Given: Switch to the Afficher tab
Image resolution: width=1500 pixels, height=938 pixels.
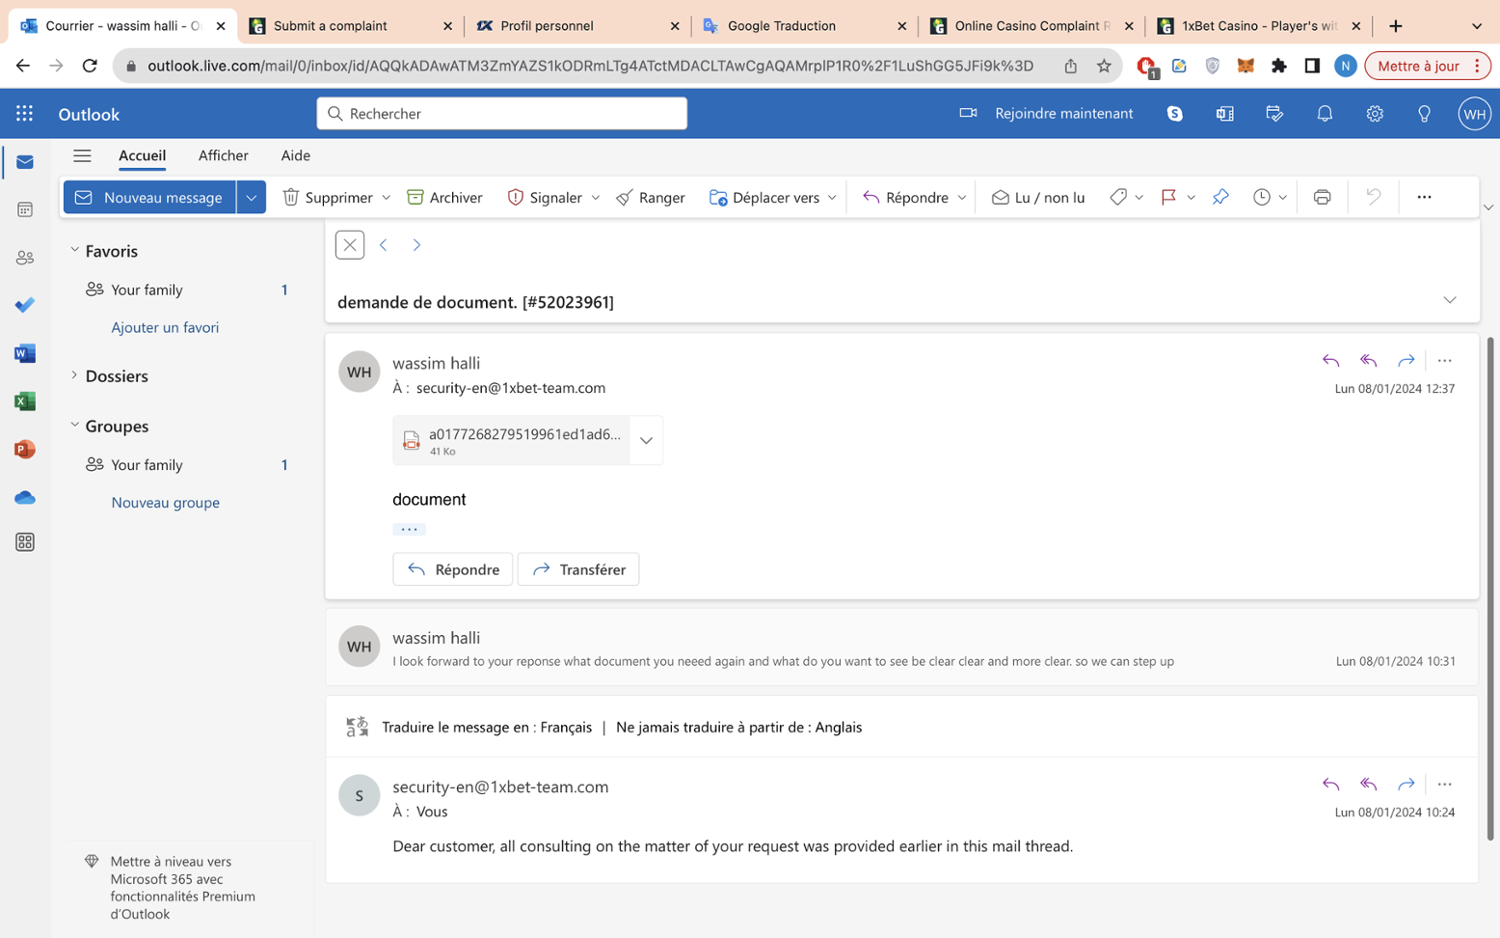Looking at the screenshot, I should (223, 155).
